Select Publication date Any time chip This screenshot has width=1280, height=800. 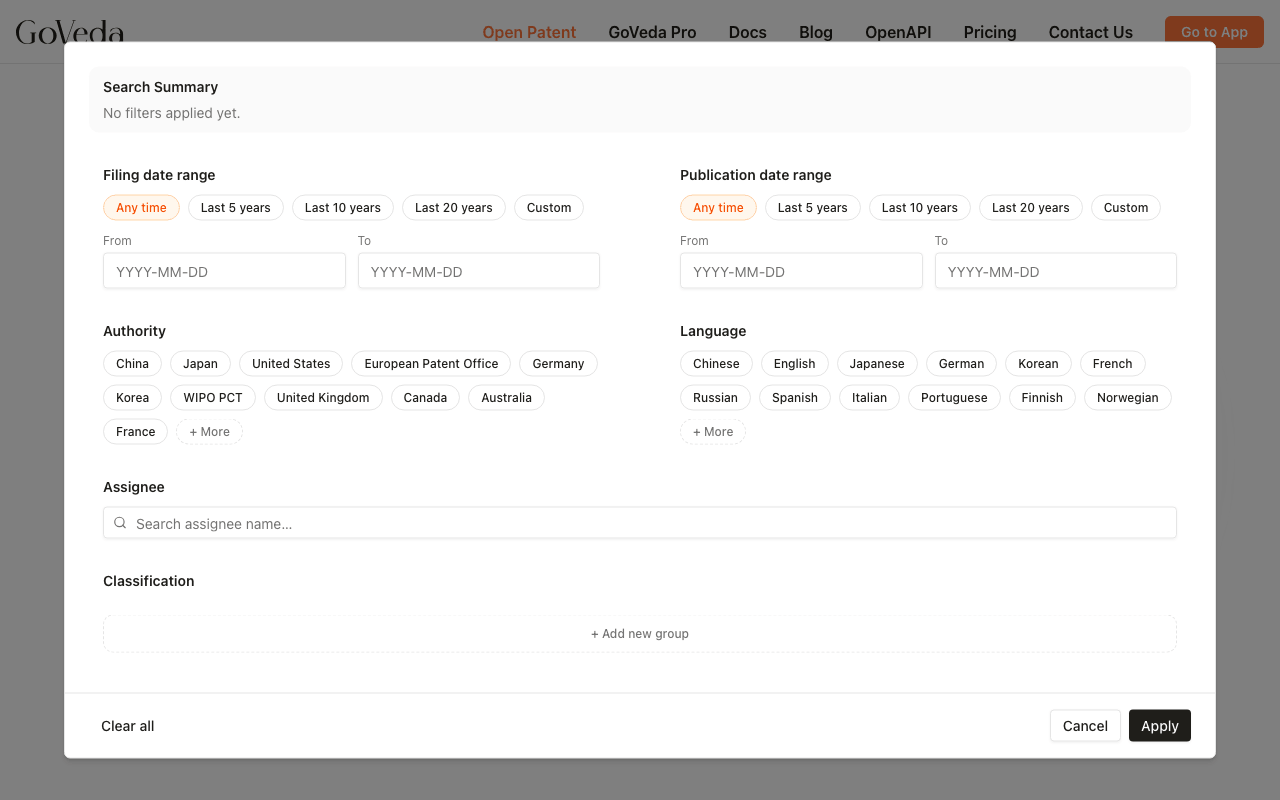tap(718, 208)
